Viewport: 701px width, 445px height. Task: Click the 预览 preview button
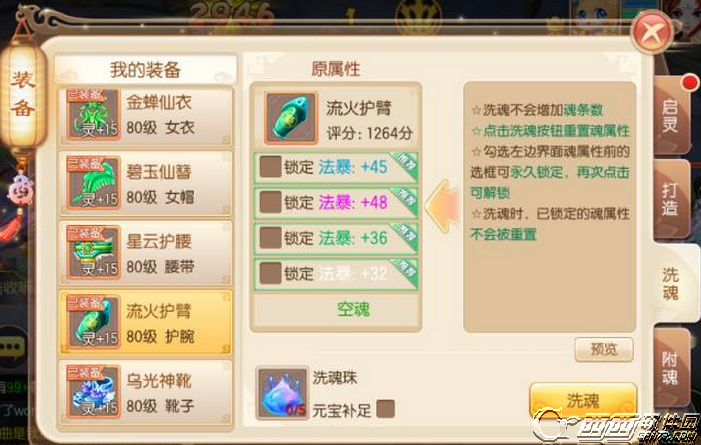604,349
